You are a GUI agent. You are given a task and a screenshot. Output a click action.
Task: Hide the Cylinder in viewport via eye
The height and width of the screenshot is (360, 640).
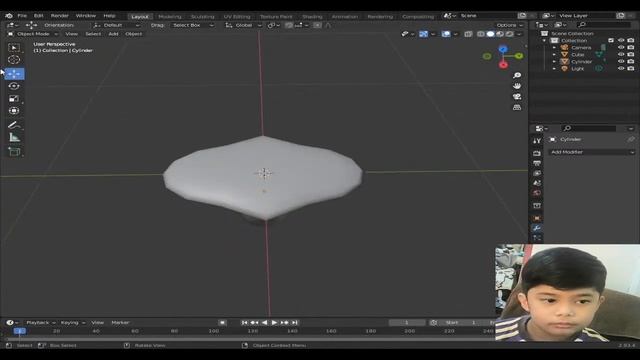pyautogui.click(x=621, y=61)
